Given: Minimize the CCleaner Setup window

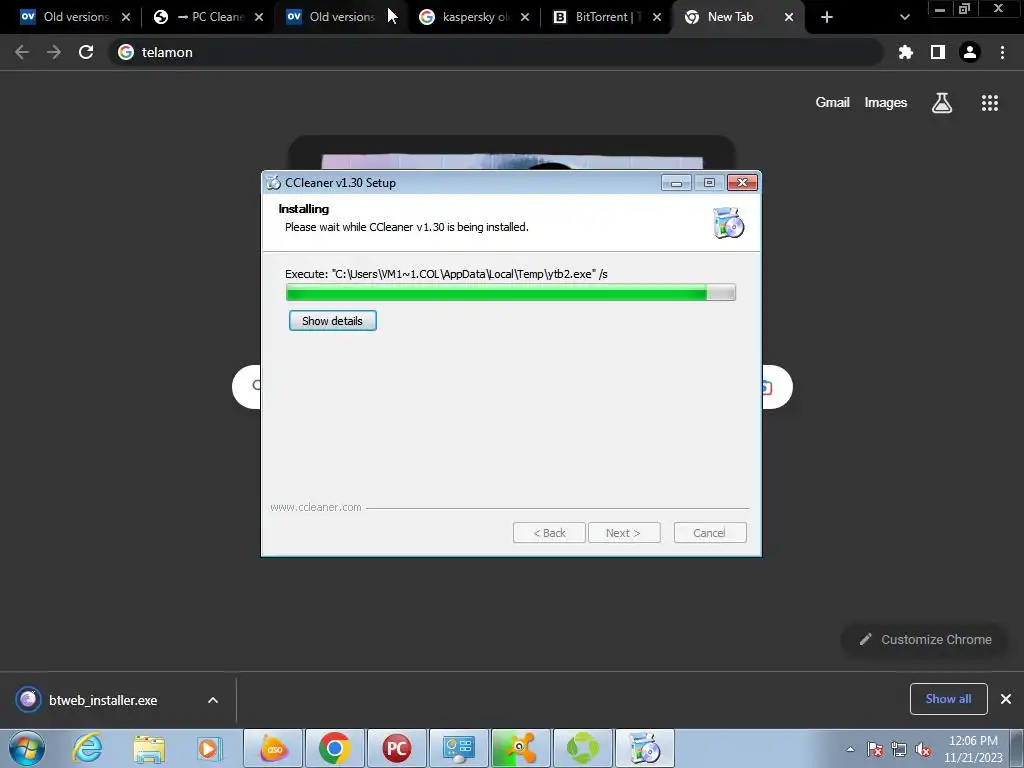Looking at the screenshot, I should (676, 183).
